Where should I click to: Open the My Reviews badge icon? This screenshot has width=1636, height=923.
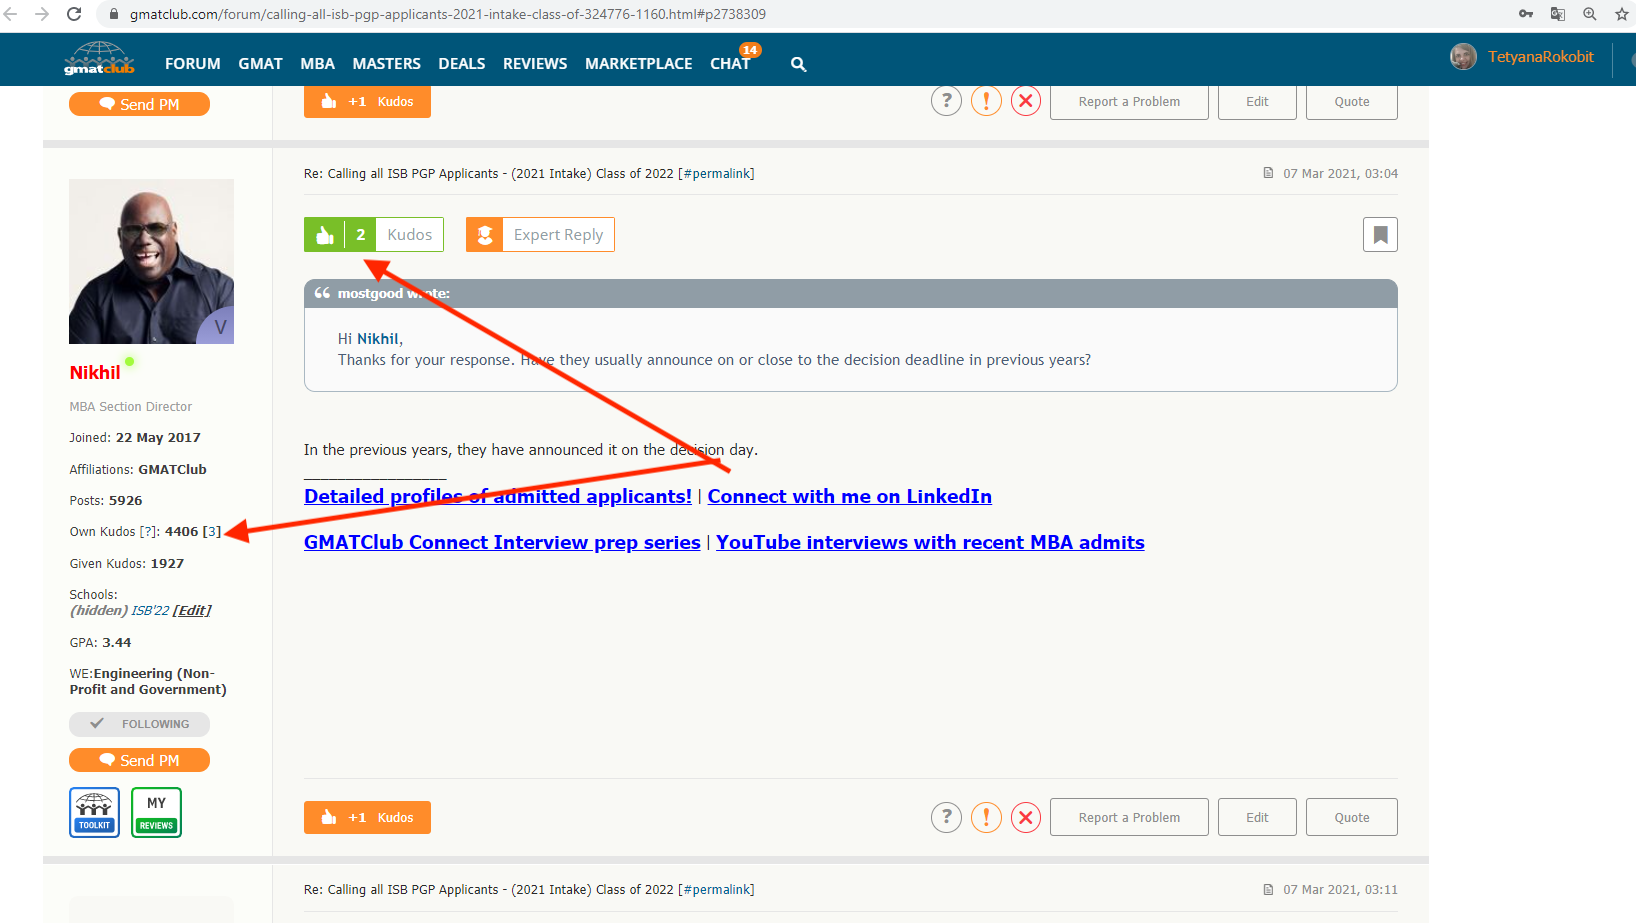coord(157,812)
